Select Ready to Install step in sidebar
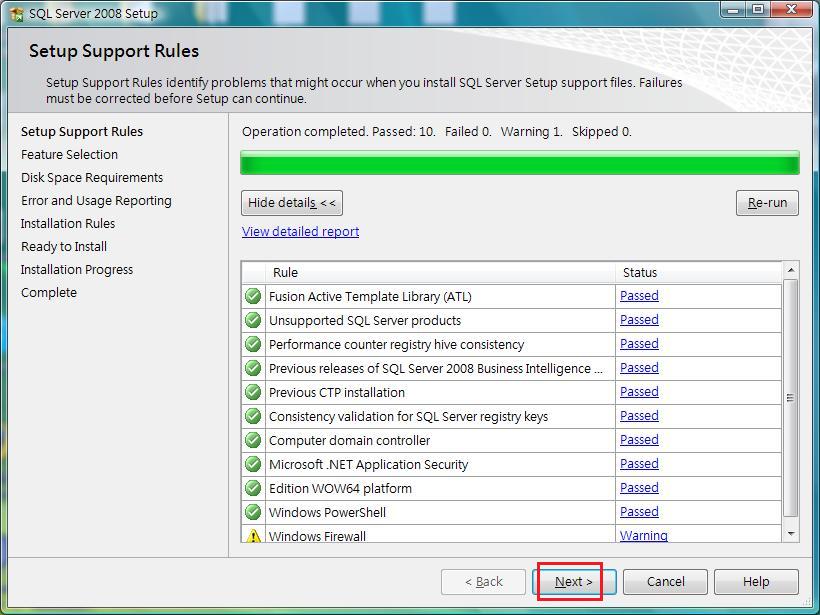This screenshot has height=615, width=820. click(64, 246)
